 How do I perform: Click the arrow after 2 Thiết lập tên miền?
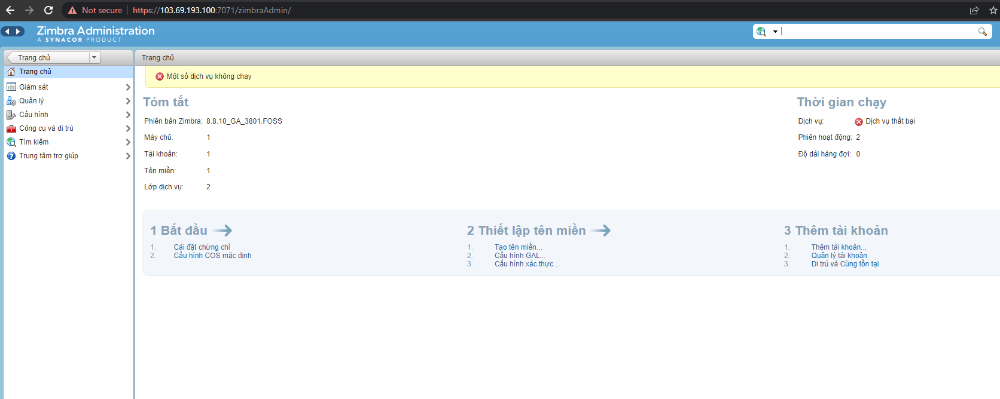pos(601,231)
